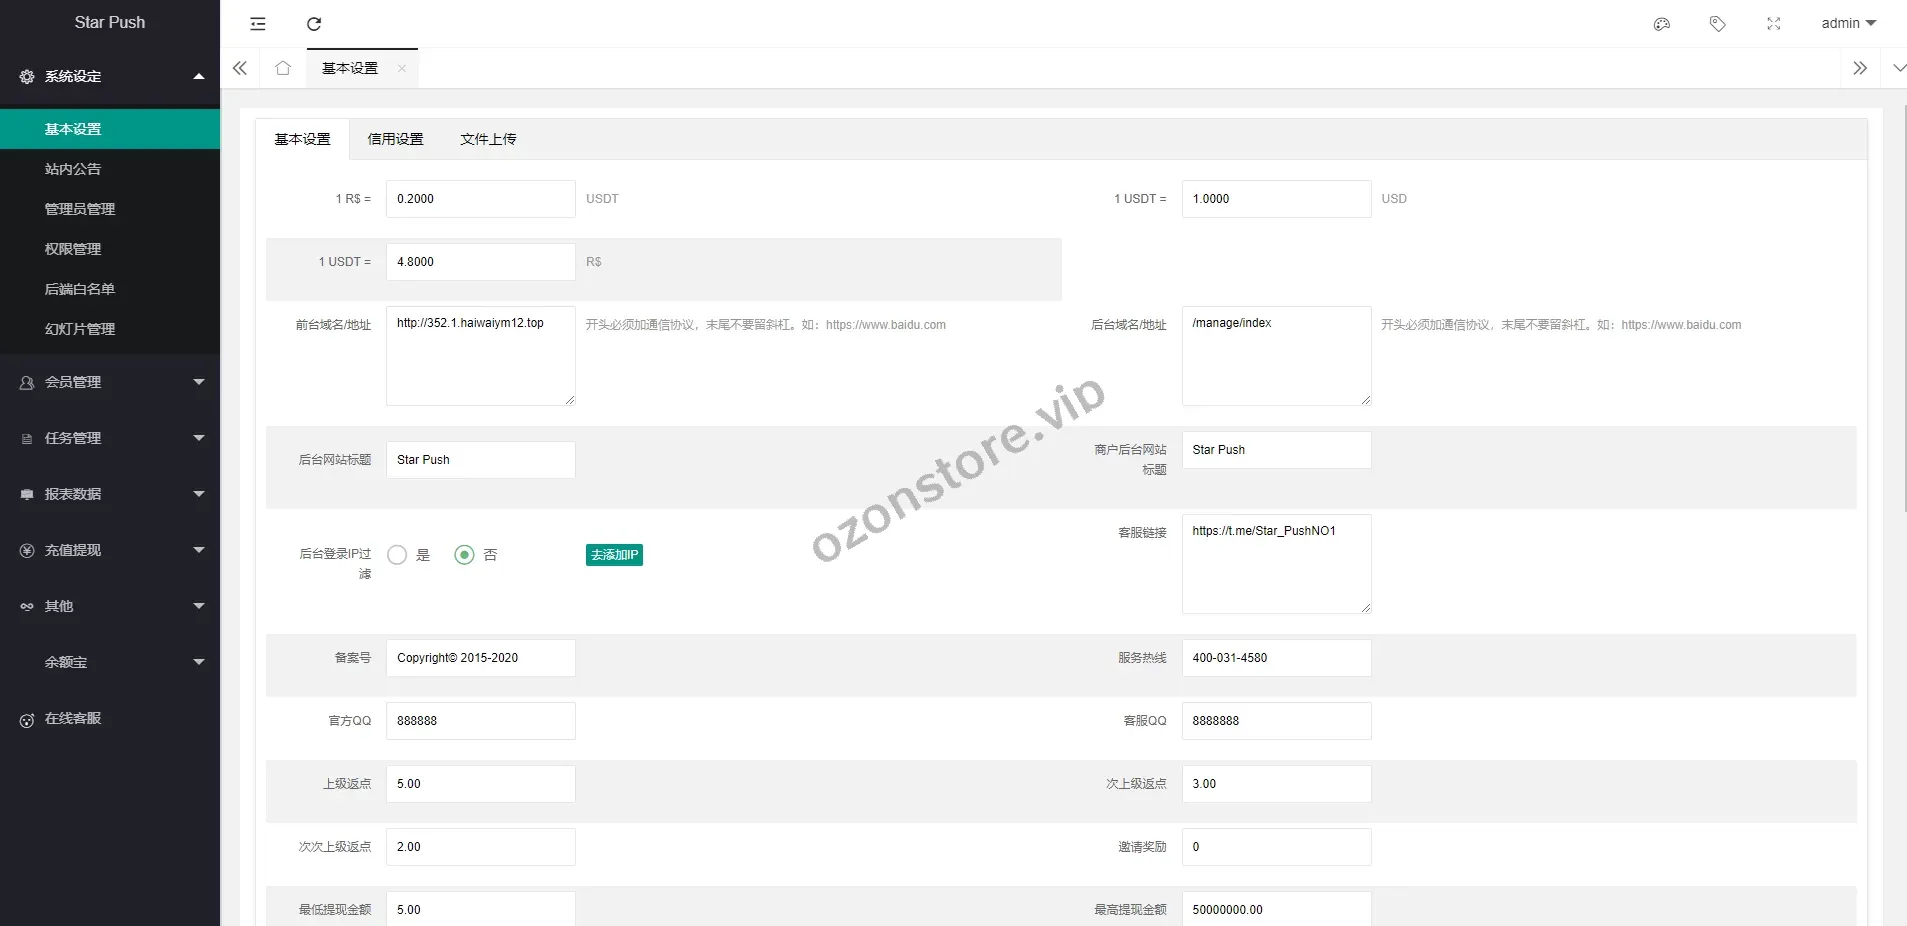
Task: Select 否 for backend login IP filter
Action: pos(464,555)
